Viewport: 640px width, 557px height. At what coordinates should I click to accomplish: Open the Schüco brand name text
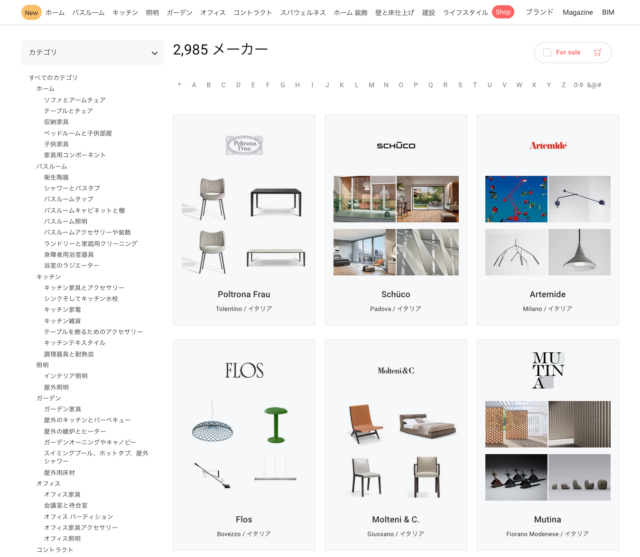pyautogui.click(x=396, y=294)
